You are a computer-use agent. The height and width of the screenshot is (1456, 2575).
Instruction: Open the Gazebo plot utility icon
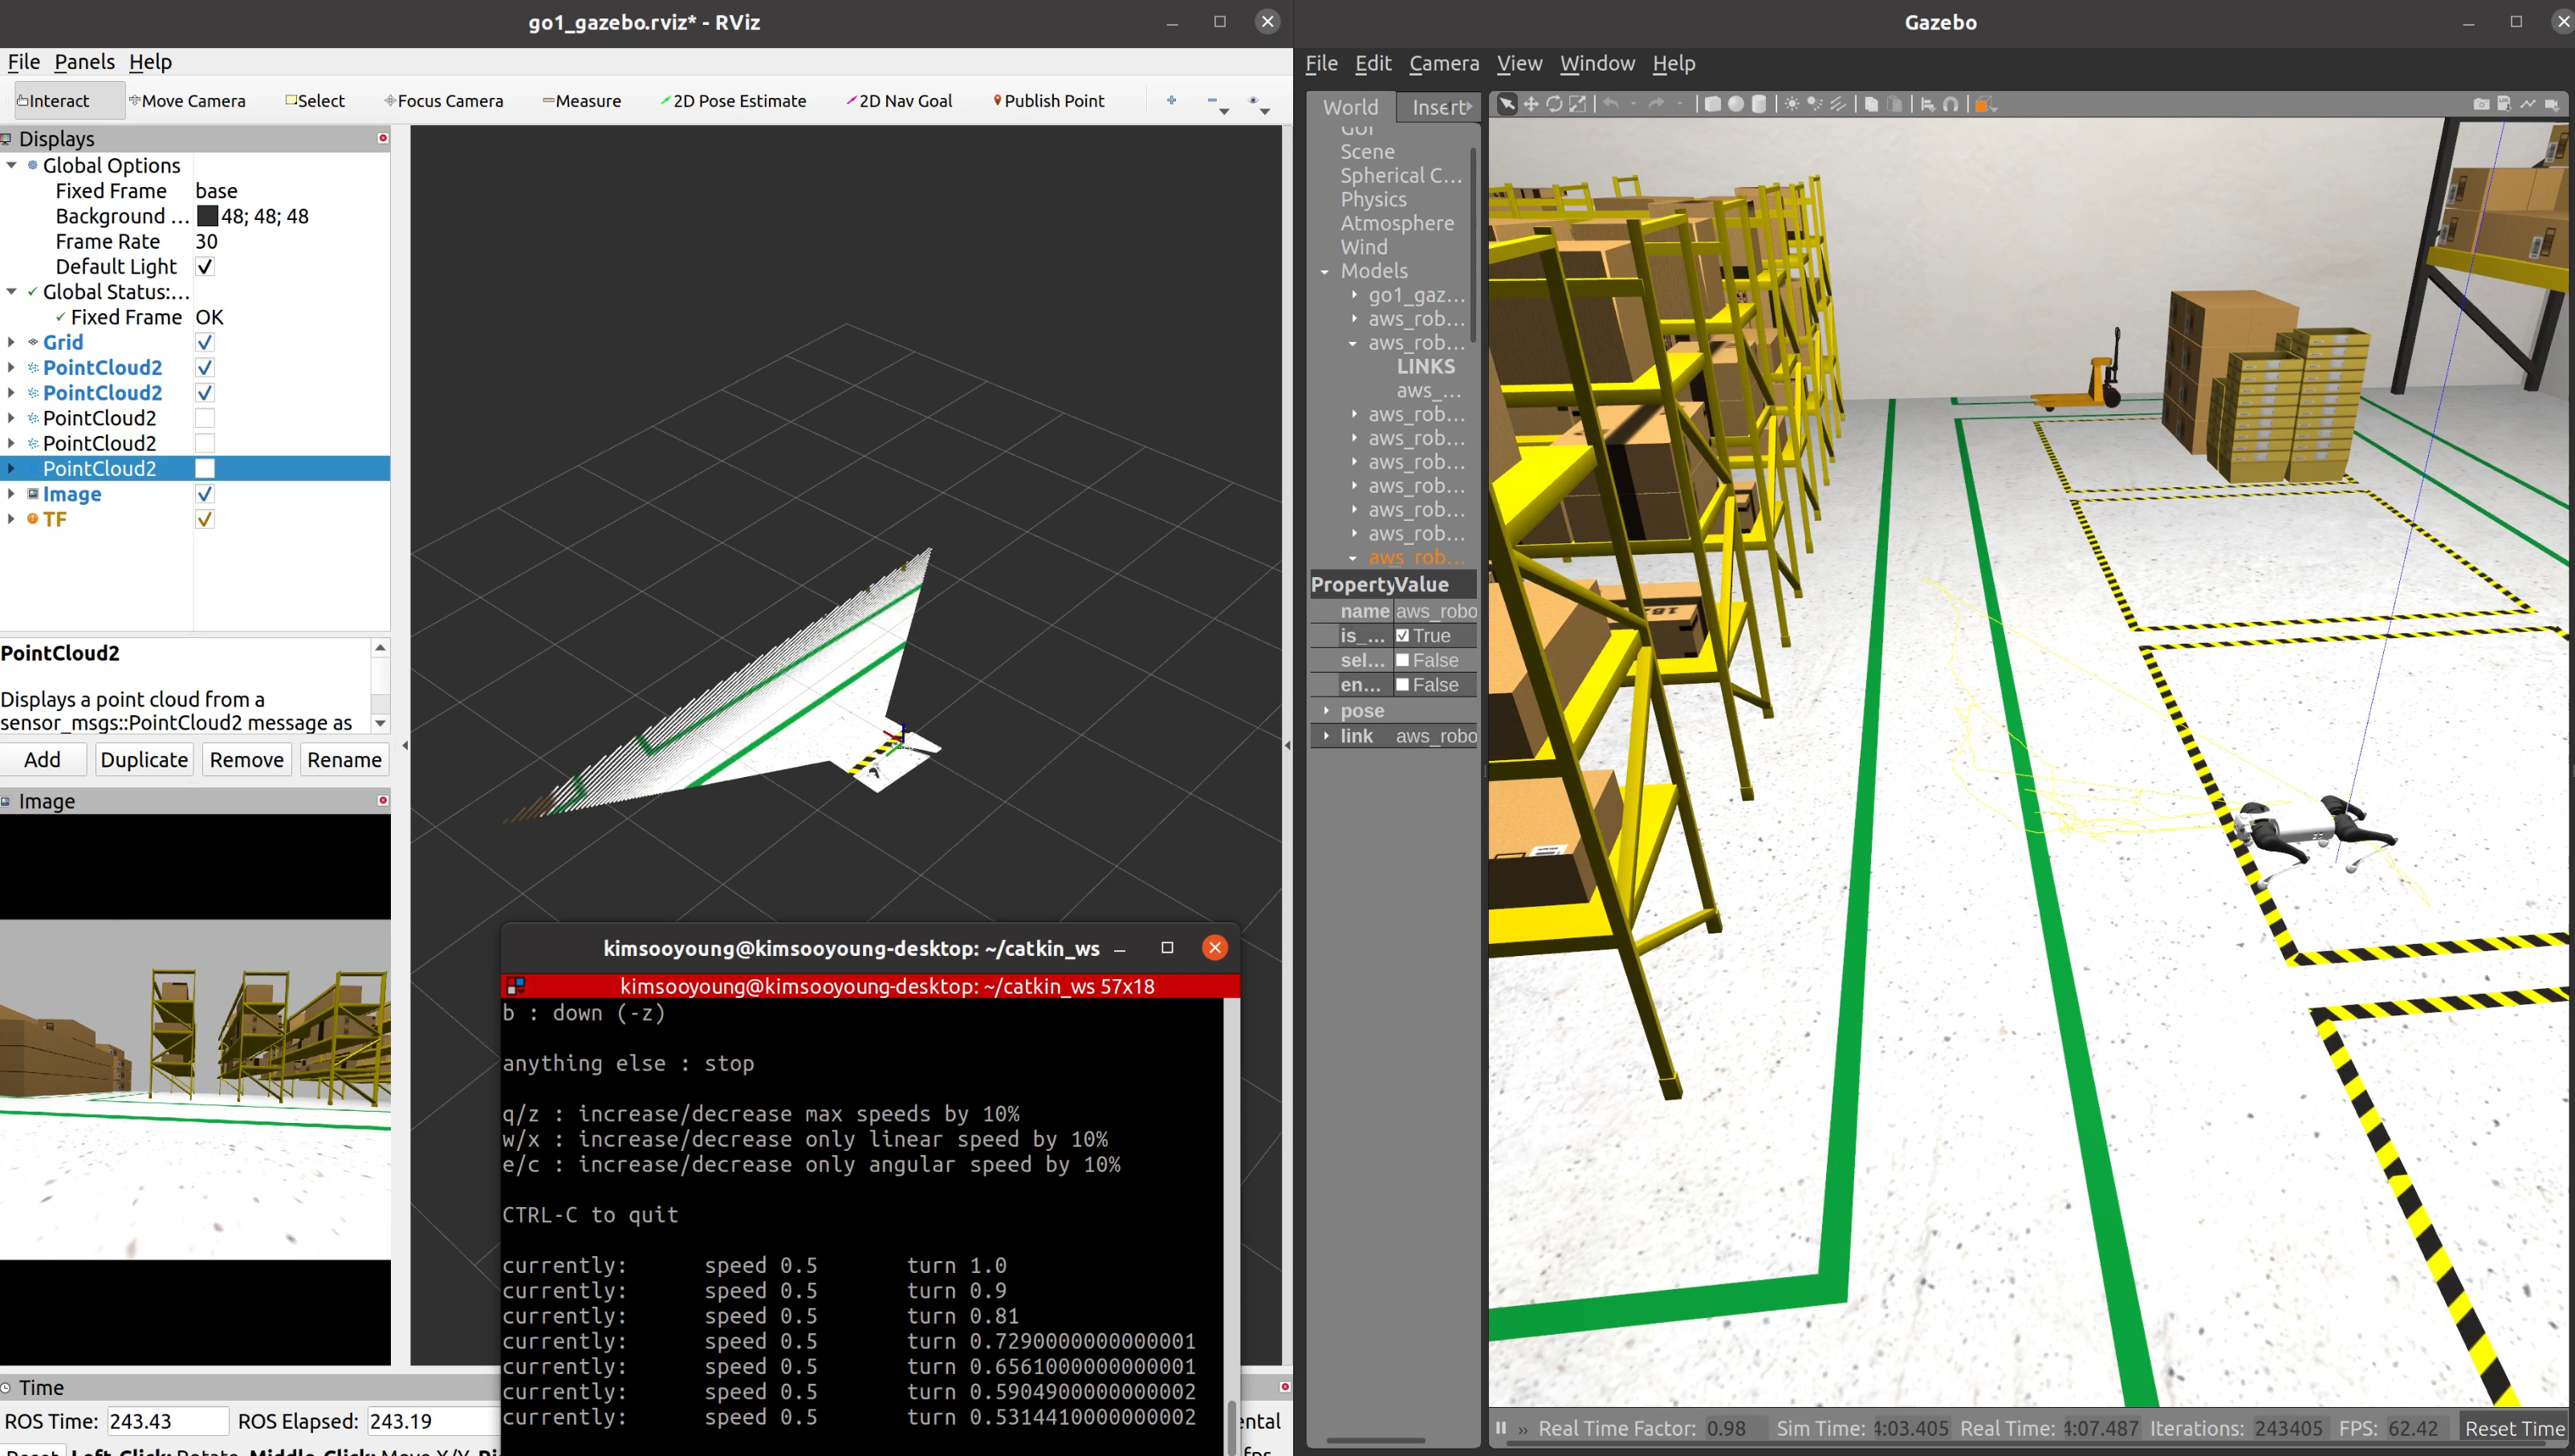tap(2528, 104)
